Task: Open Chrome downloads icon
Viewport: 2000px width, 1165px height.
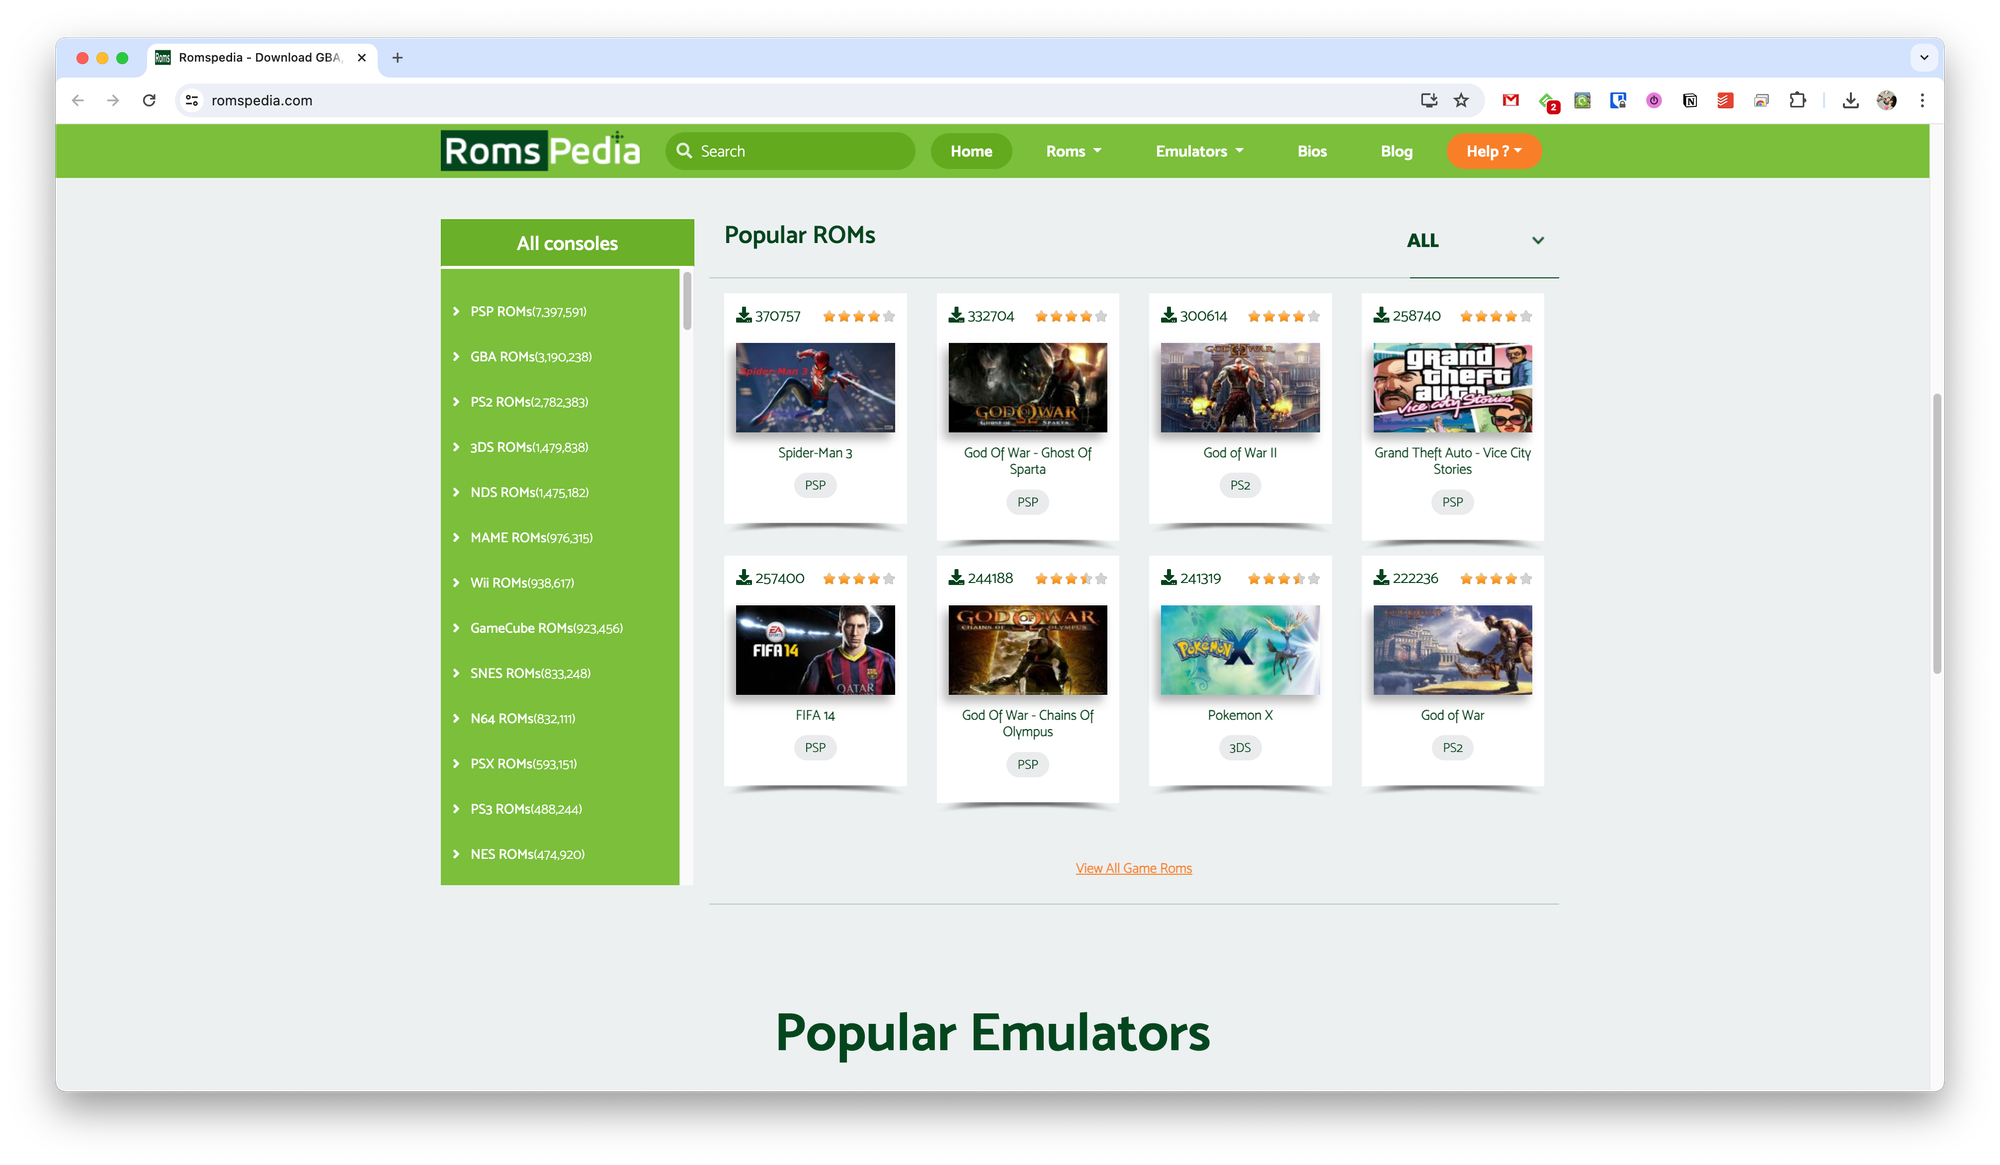Action: coord(1850,100)
